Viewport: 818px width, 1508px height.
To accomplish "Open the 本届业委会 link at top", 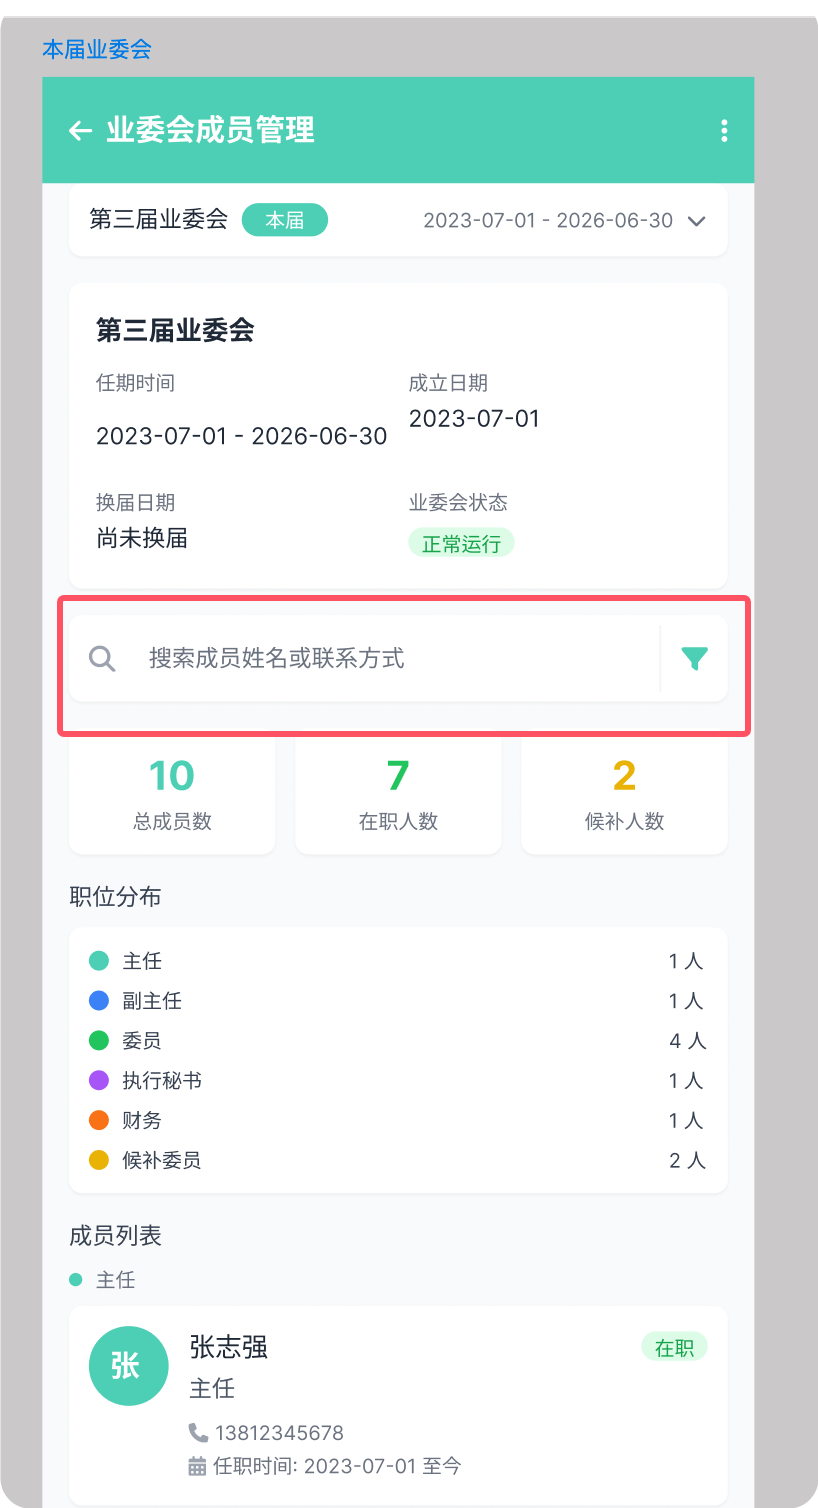I will tap(97, 49).
